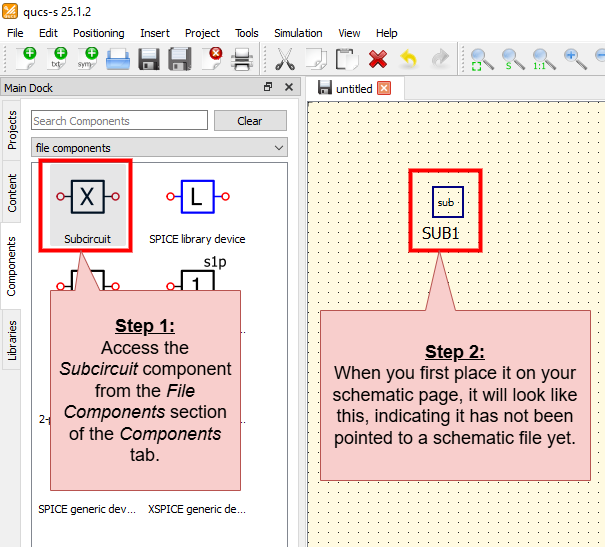605x547 pixels.
Task: Create a new text document
Action: click(x=57, y=59)
